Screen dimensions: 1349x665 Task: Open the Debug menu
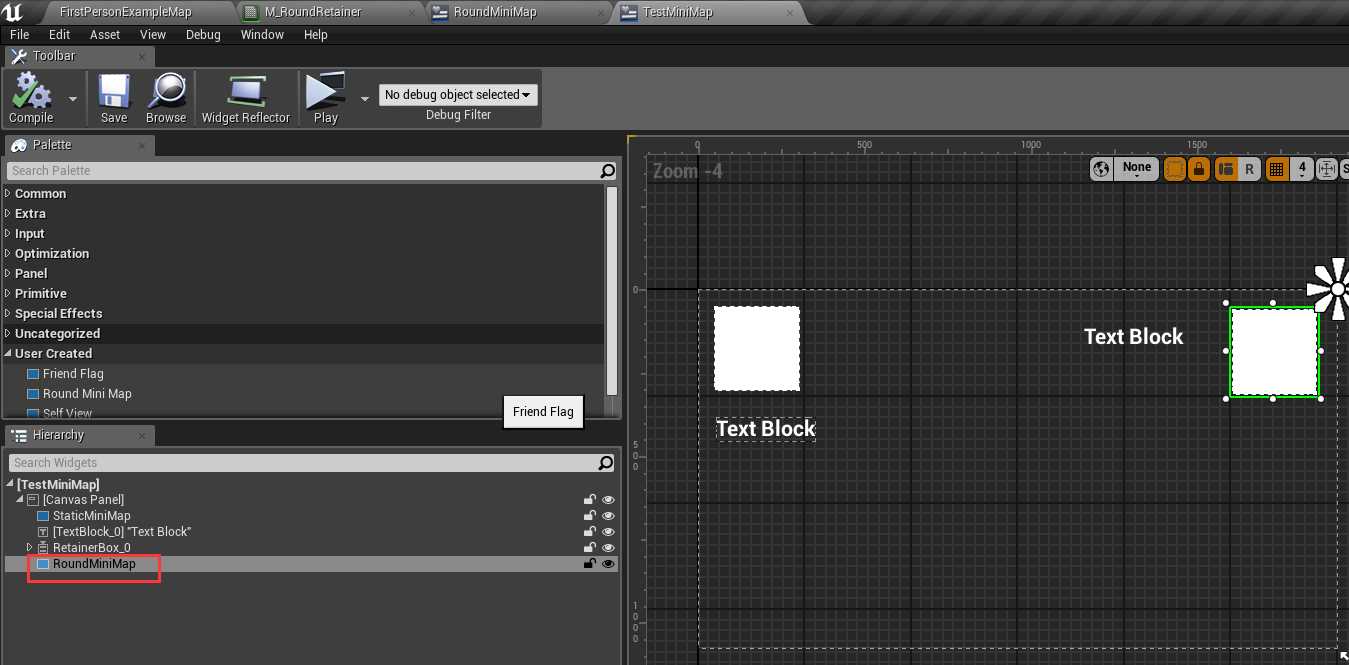(x=203, y=35)
